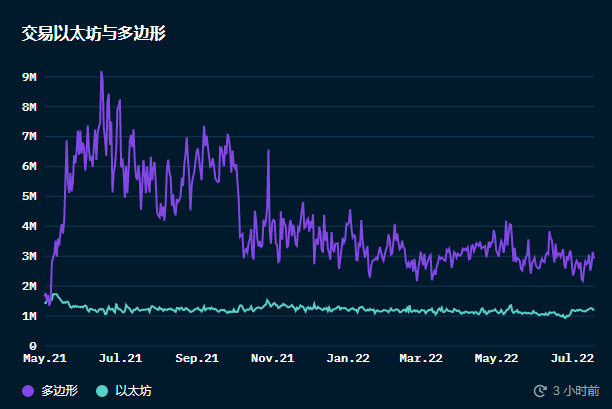Toggle the purple 多边形 legend dot
The image size is (612, 409).
pyautogui.click(x=28, y=391)
